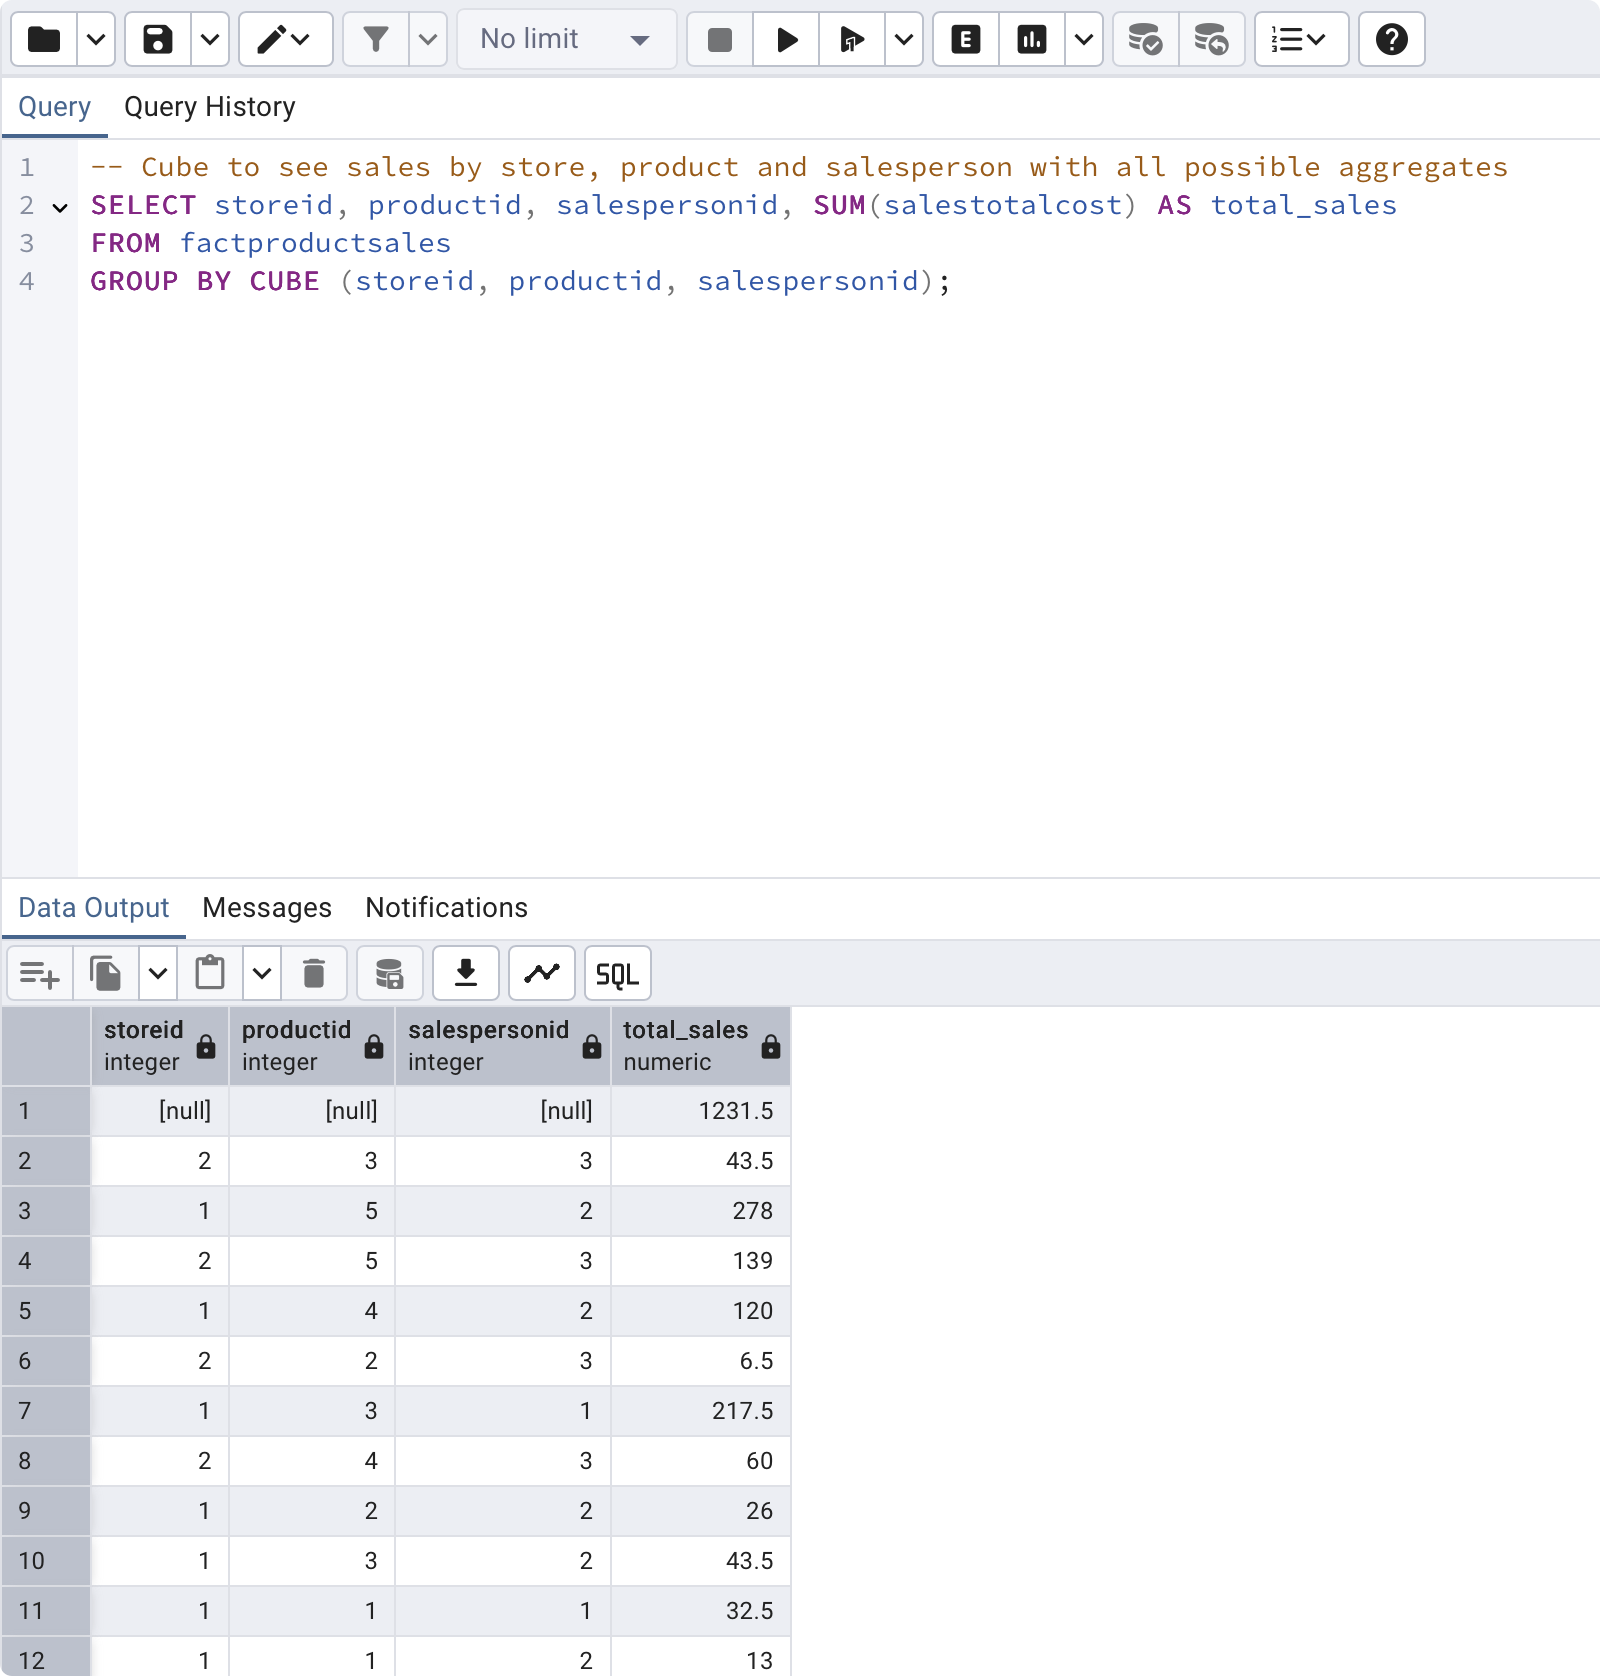Screen dimensions: 1600x1676
Task: Click the Explain Analyze chart icon
Action: [x=1032, y=40]
